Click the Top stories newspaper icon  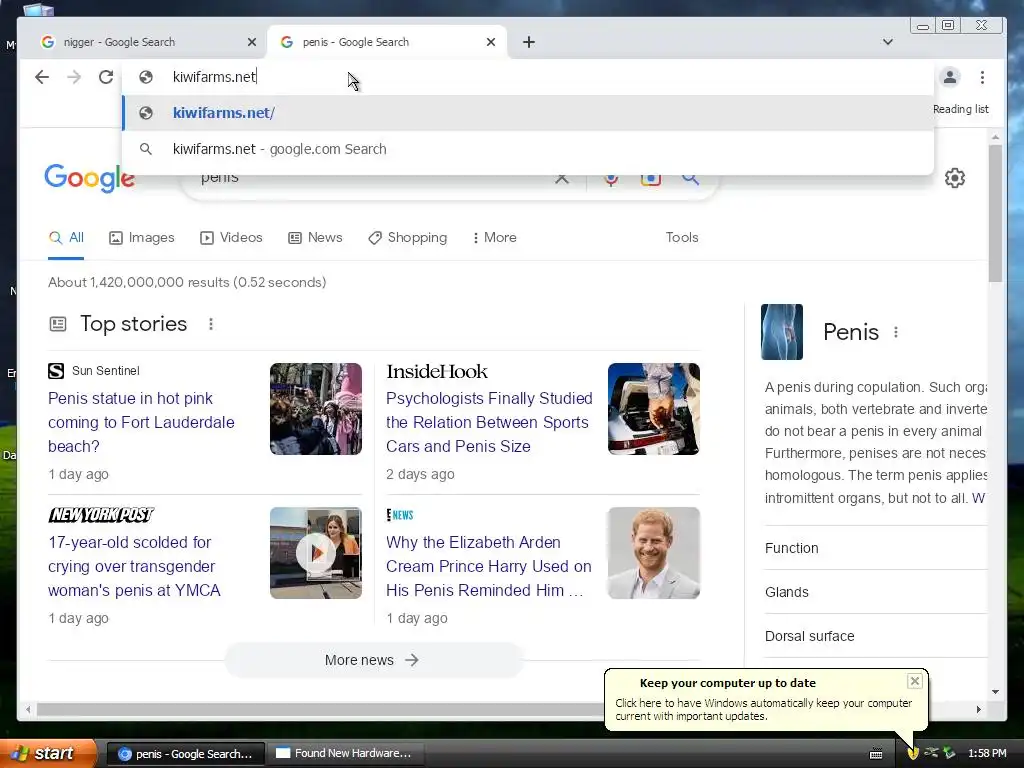pos(58,324)
